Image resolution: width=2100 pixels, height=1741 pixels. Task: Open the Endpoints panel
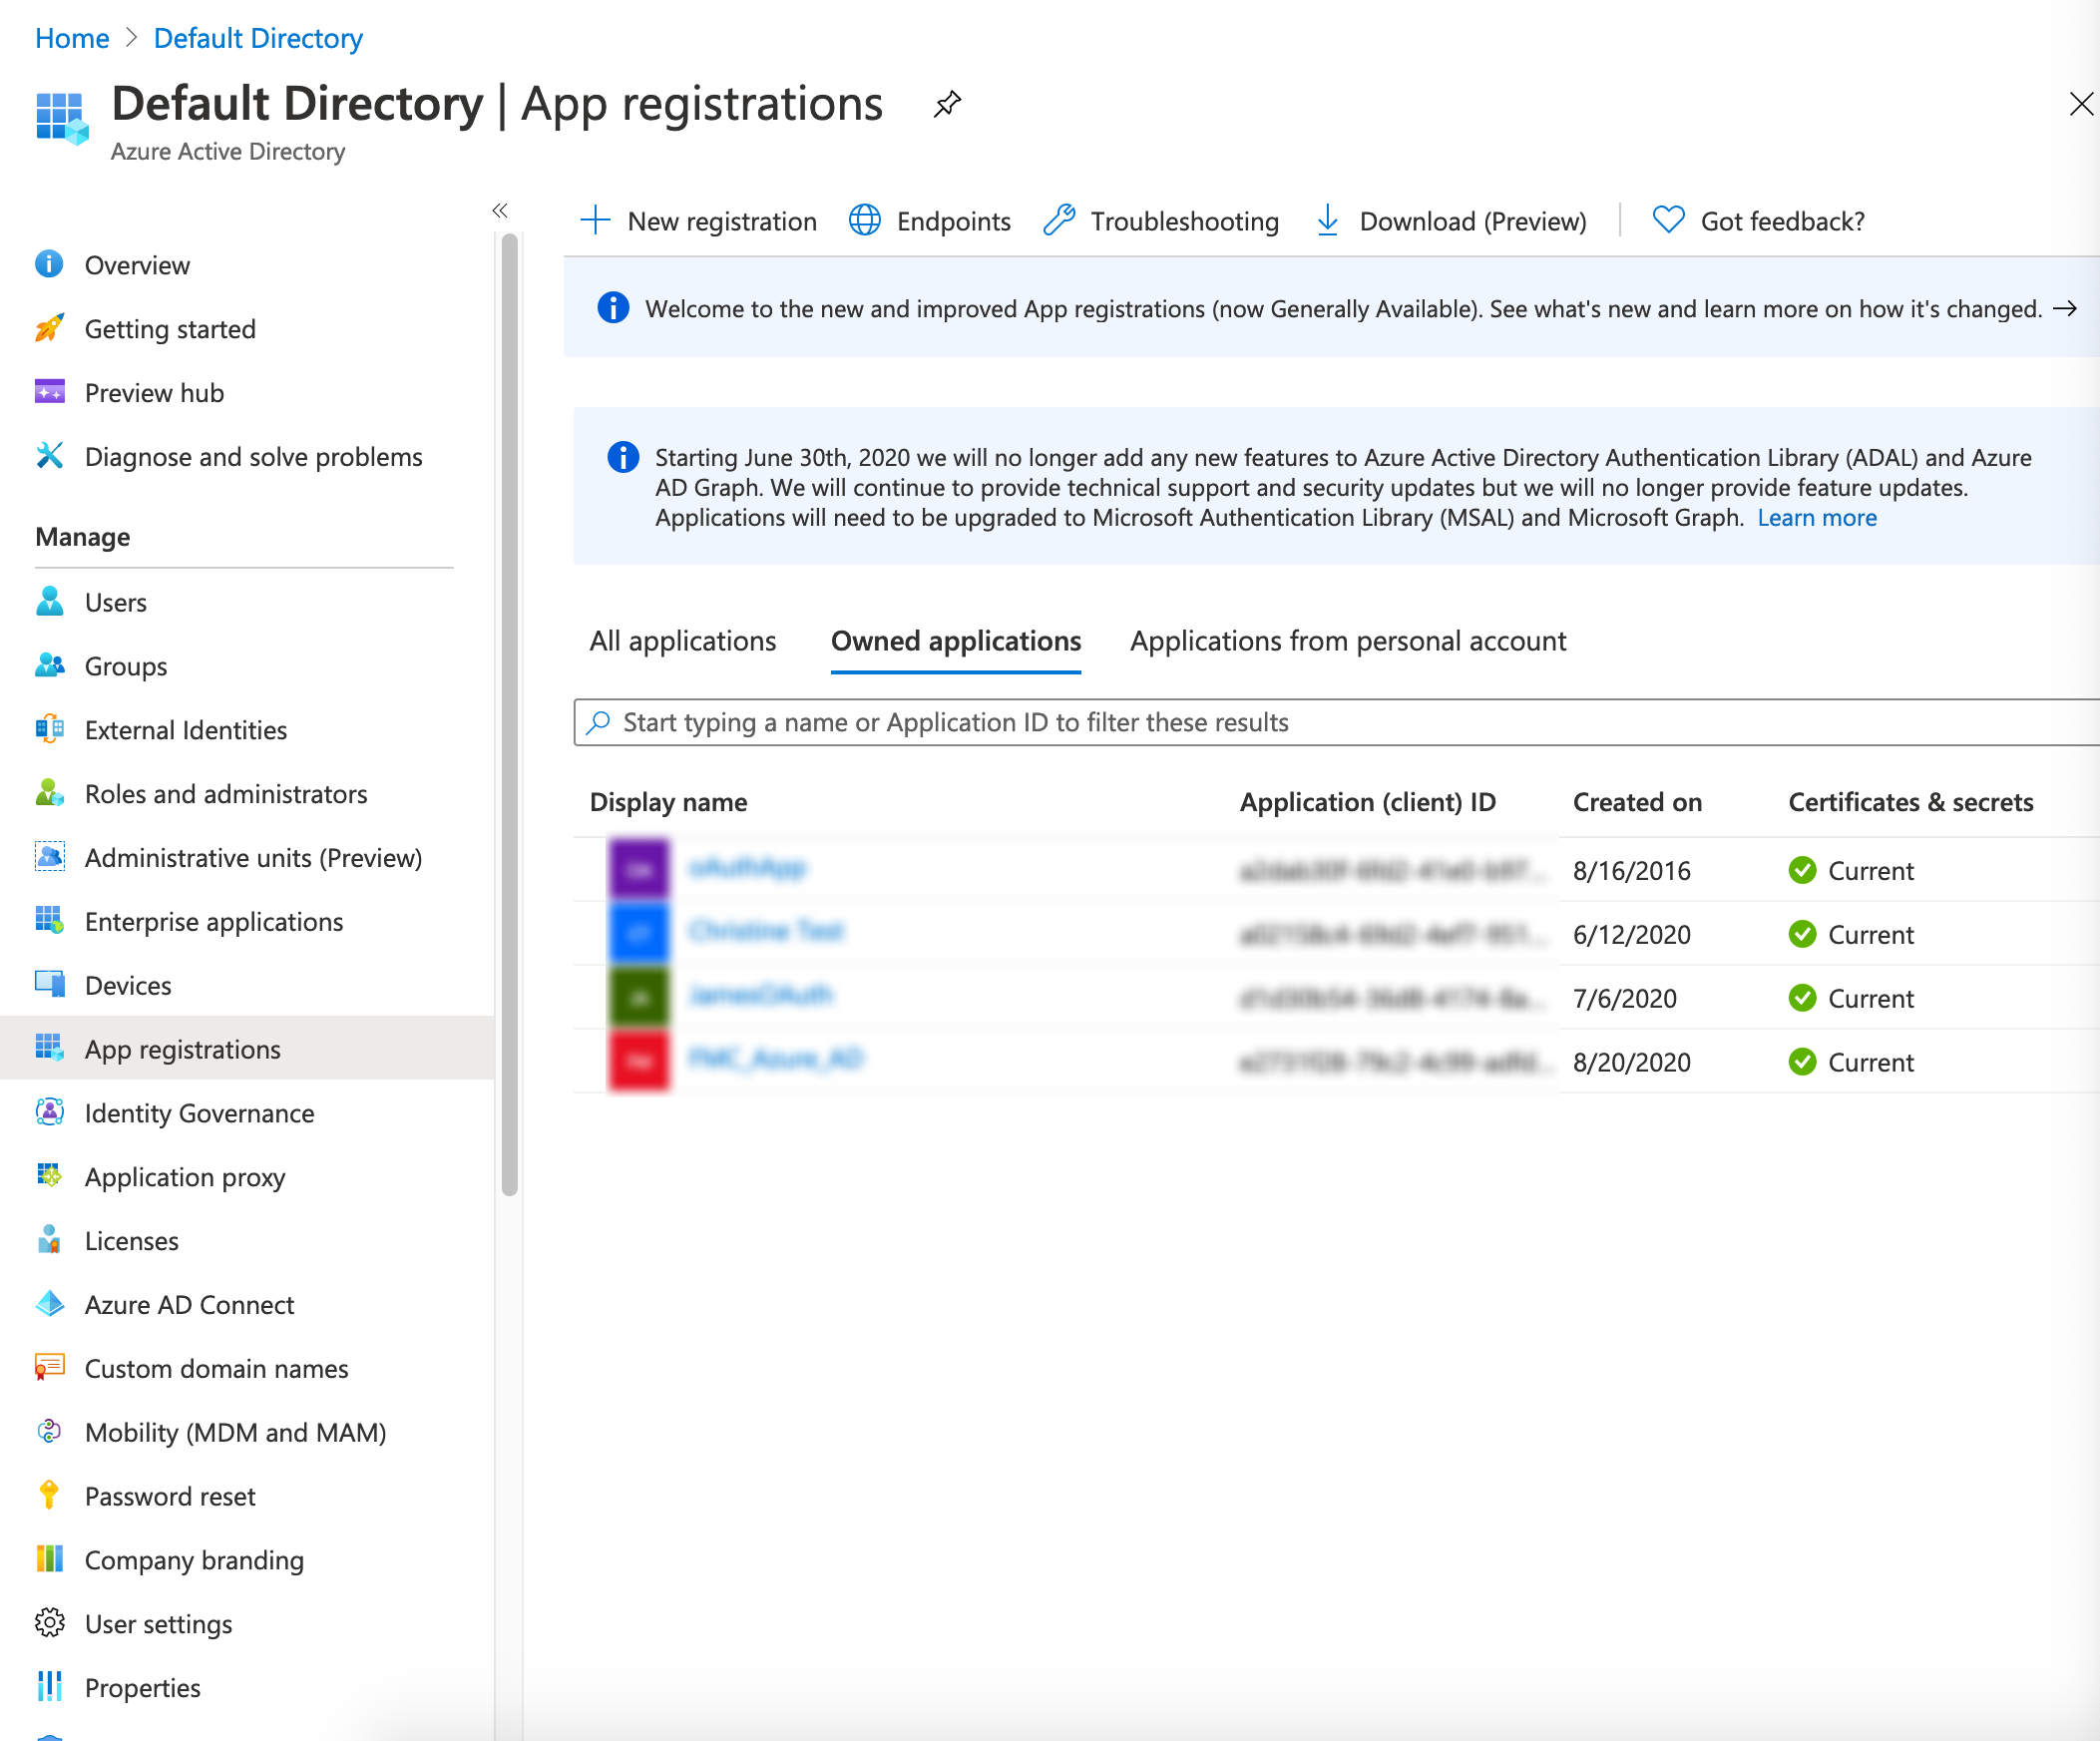pyautogui.click(x=929, y=221)
